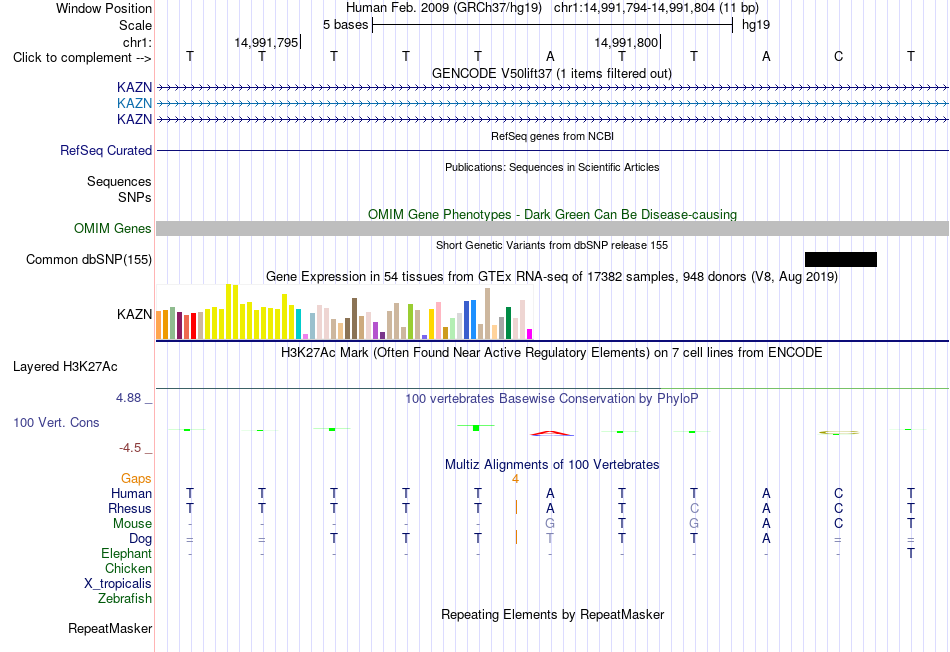Click the C base in complement row
This screenshot has height=652, width=950.
(x=839, y=56)
